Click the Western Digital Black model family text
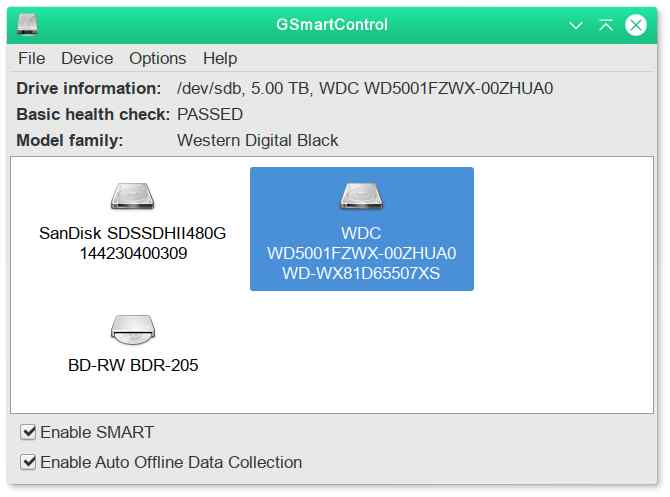670x497 pixels. (257, 140)
